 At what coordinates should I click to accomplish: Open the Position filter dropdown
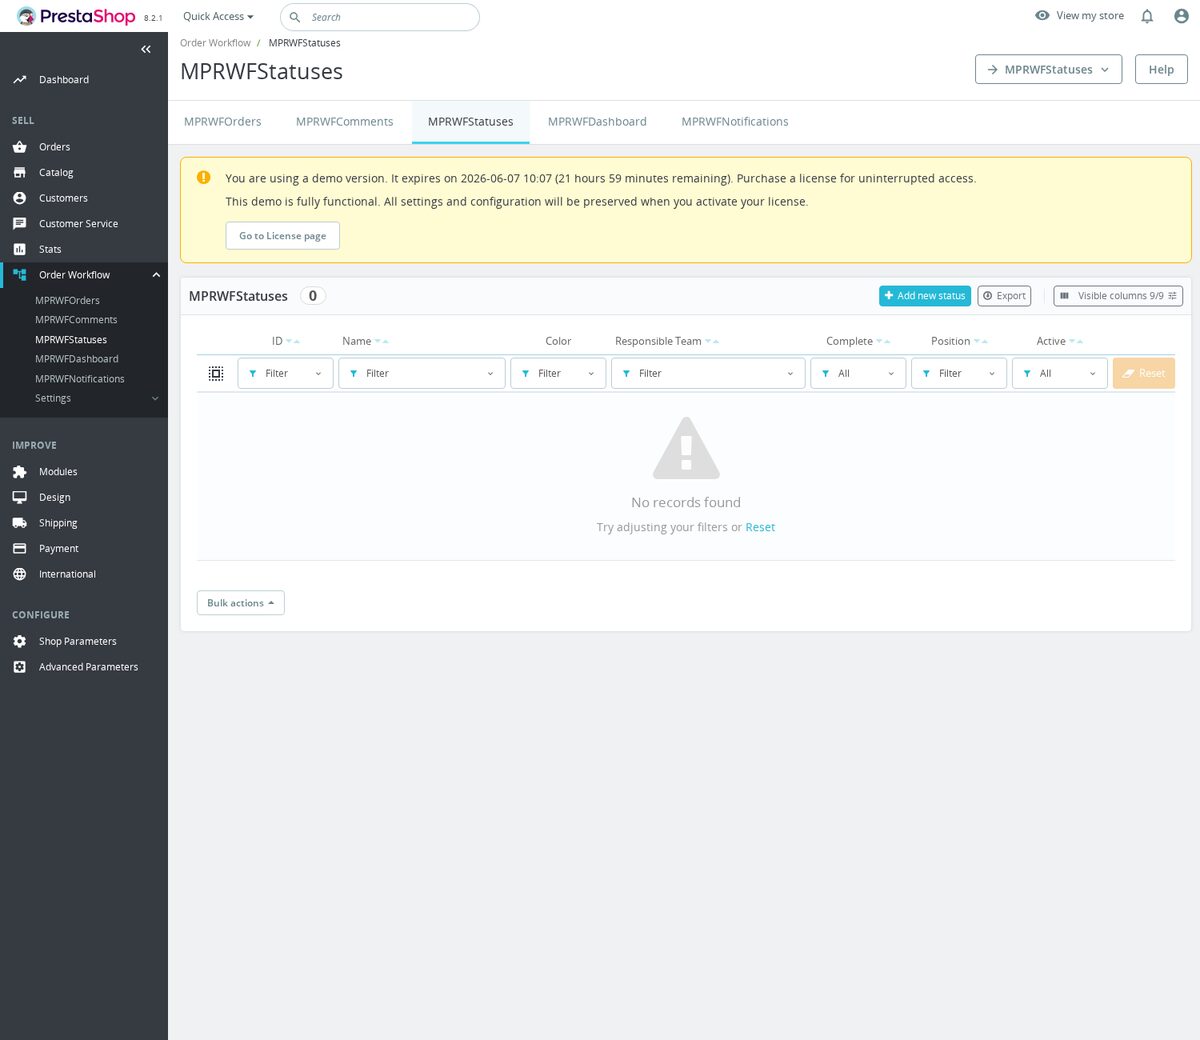(959, 373)
